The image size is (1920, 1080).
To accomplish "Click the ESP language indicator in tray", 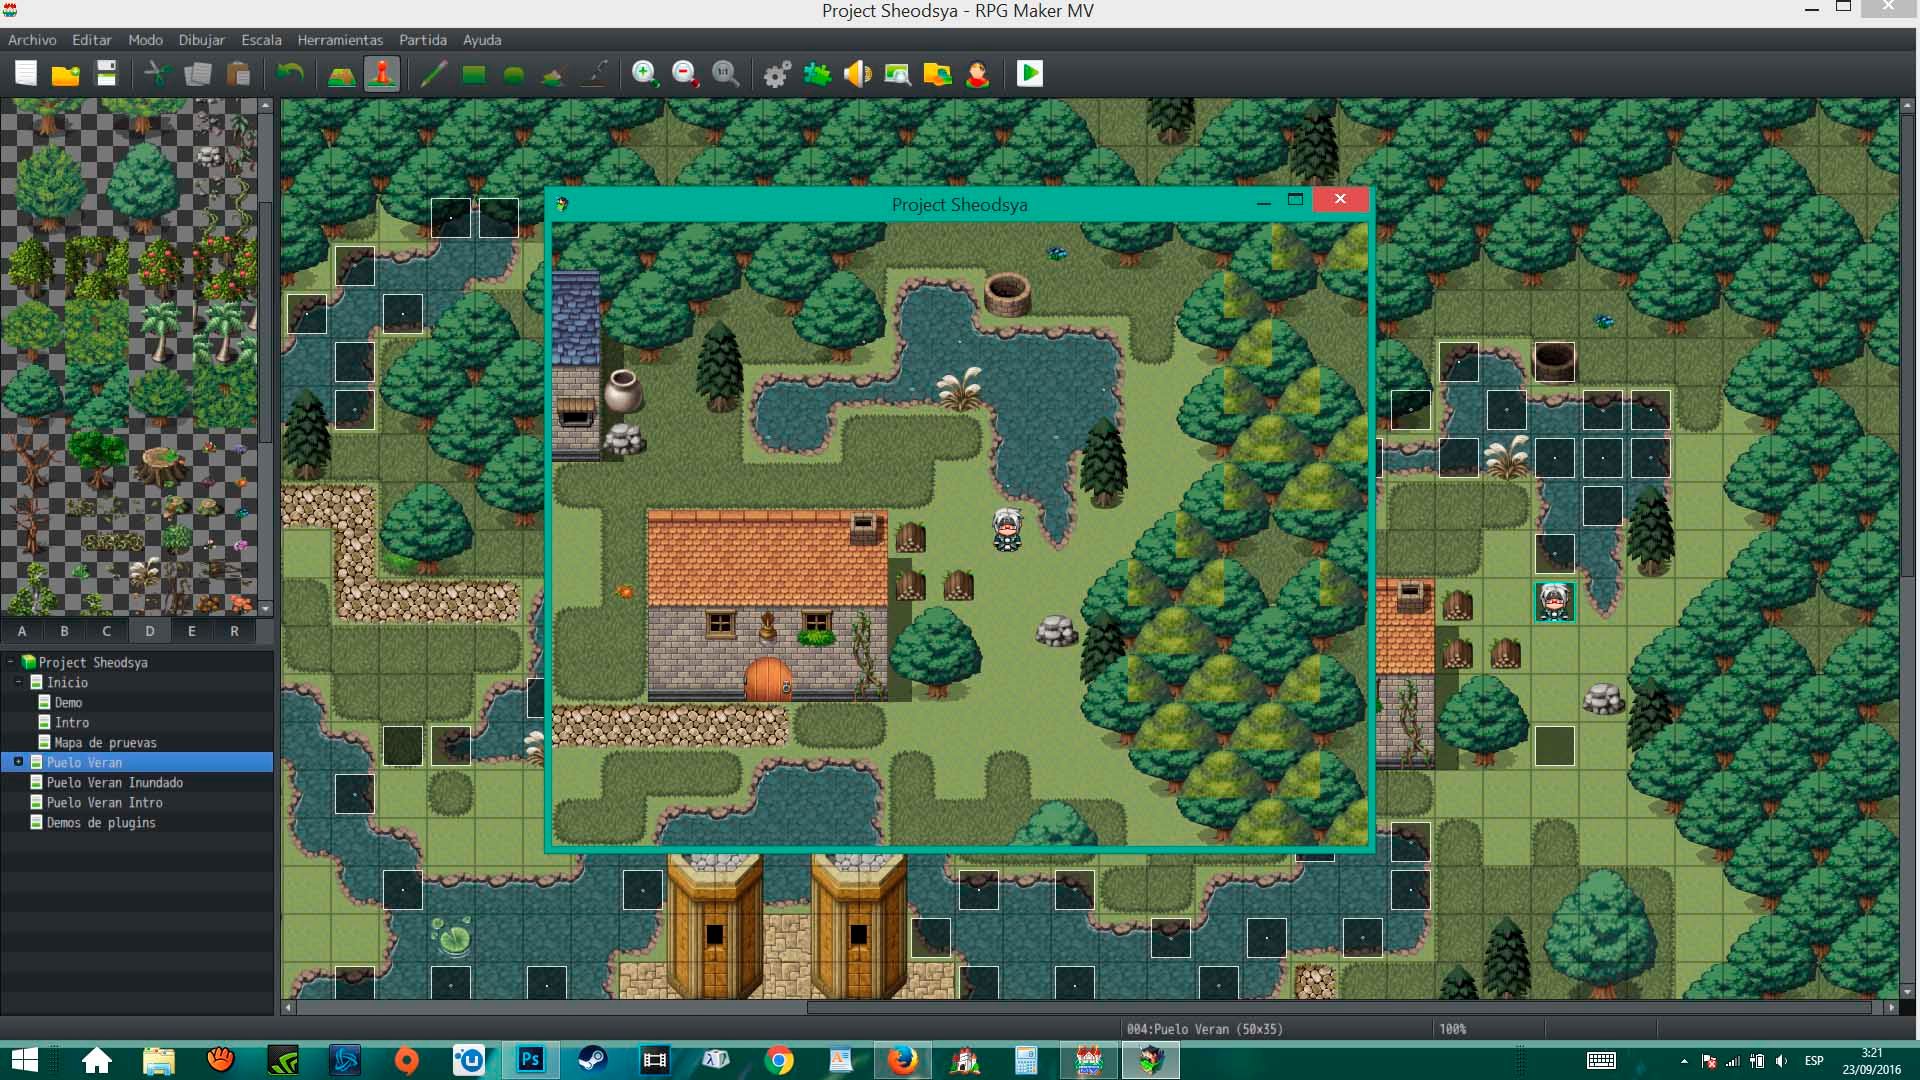I will pos(1814,1061).
